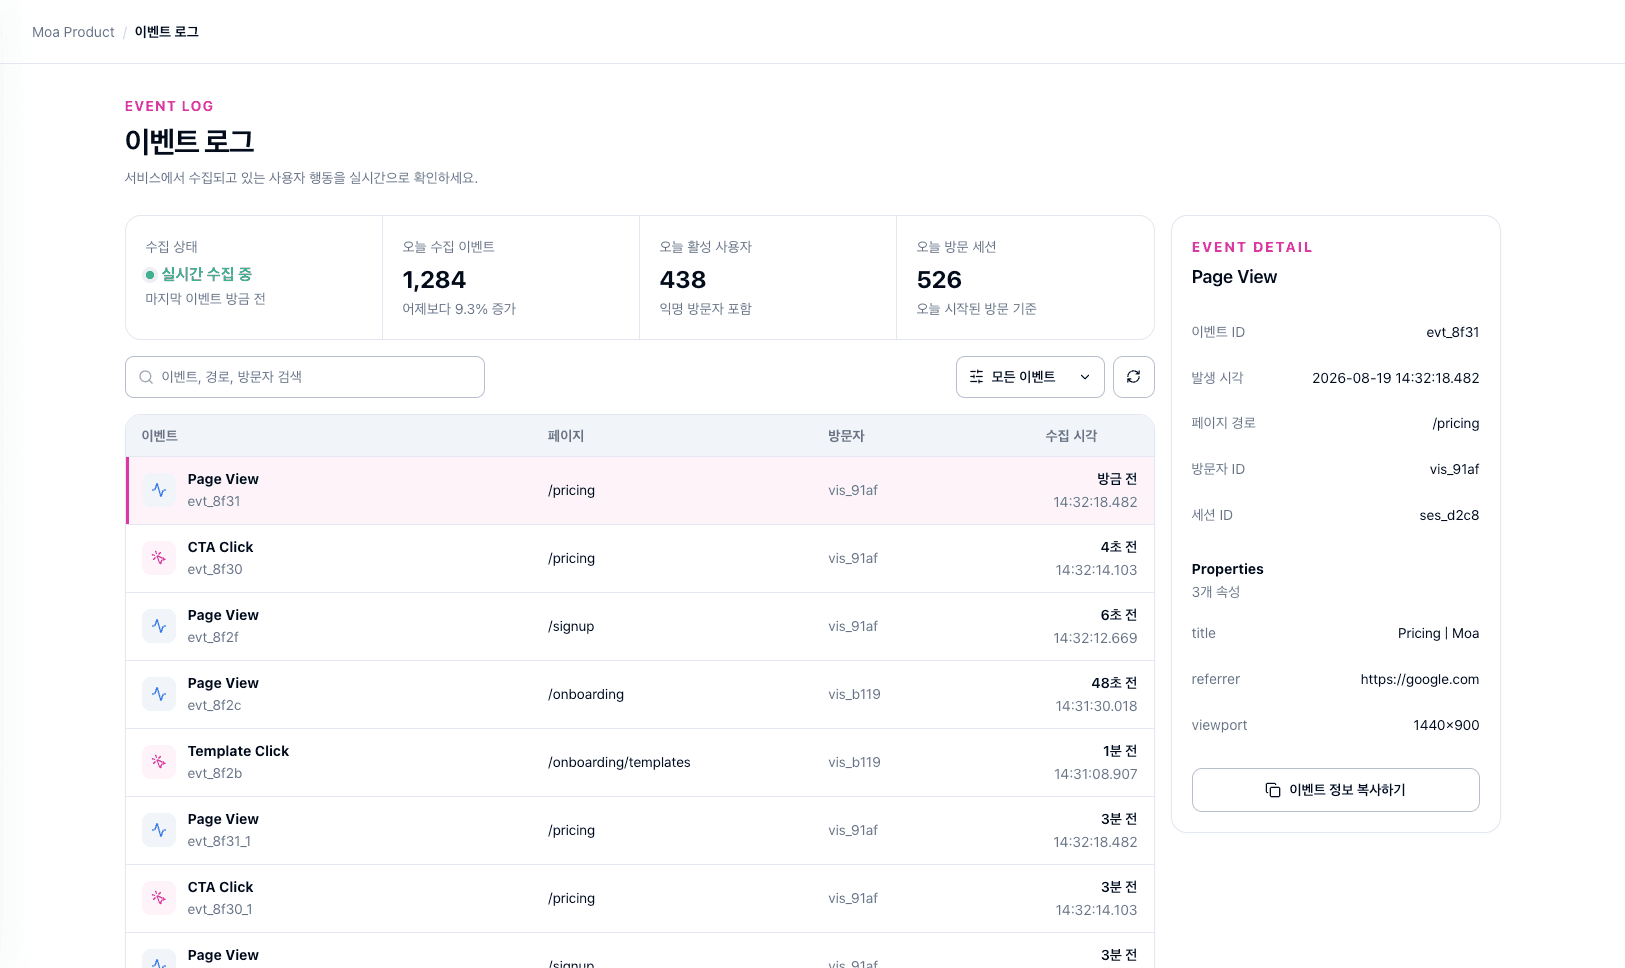Image resolution: width=1625 pixels, height=968 pixels.
Task: Click visitor vis_b119 in evt_8f2c row
Action: [x=854, y=694]
